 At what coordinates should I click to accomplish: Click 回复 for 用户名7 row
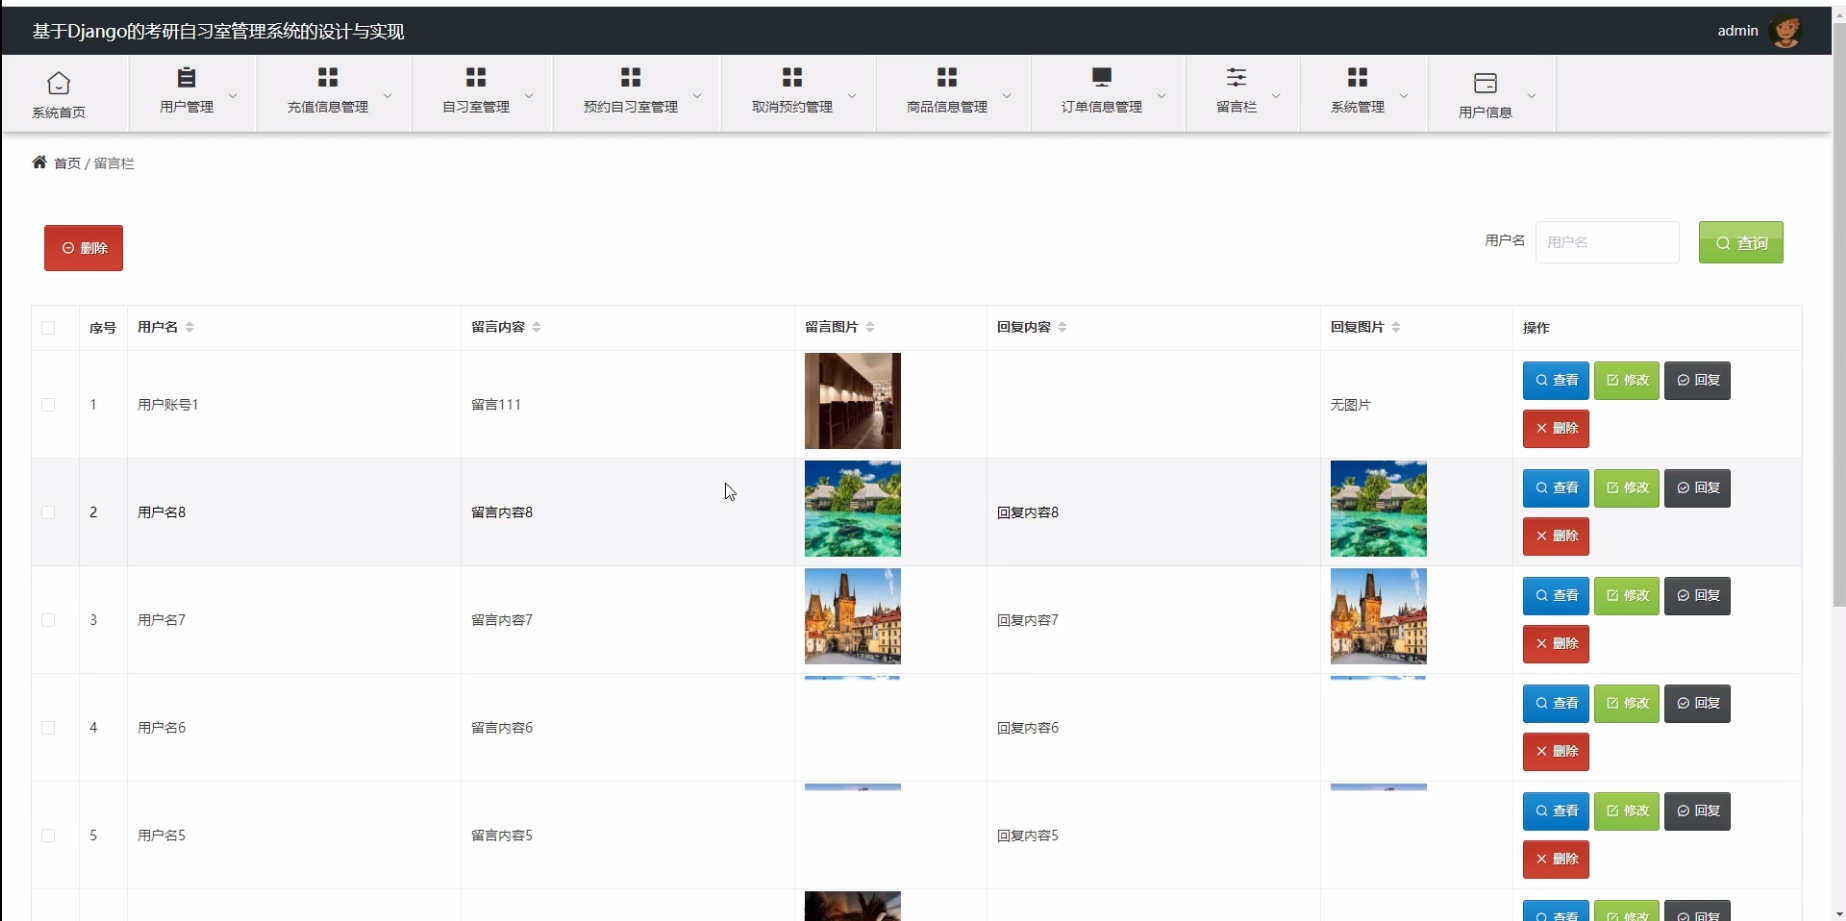coord(1697,596)
